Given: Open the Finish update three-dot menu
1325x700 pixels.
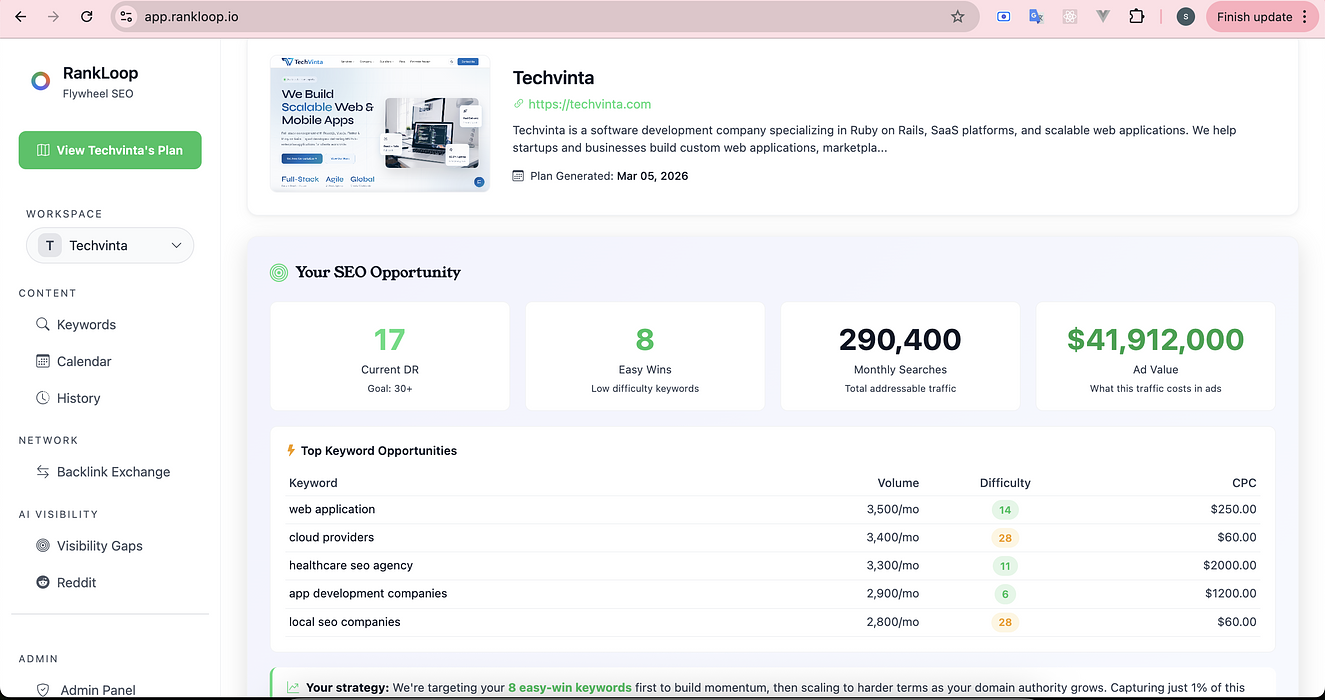Looking at the screenshot, I should click(x=1303, y=16).
